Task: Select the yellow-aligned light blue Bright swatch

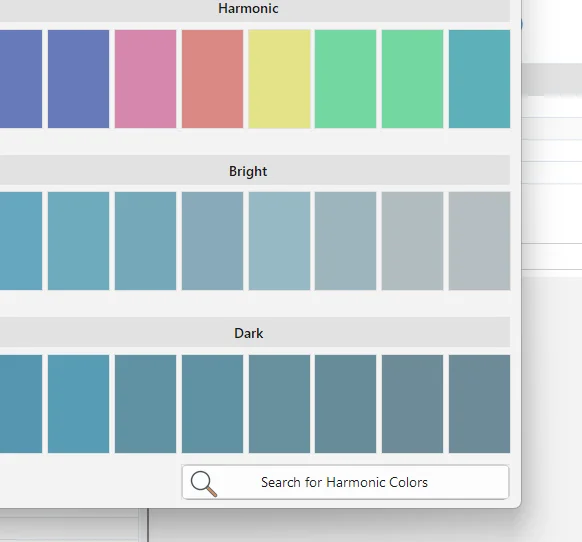Action: pos(279,241)
